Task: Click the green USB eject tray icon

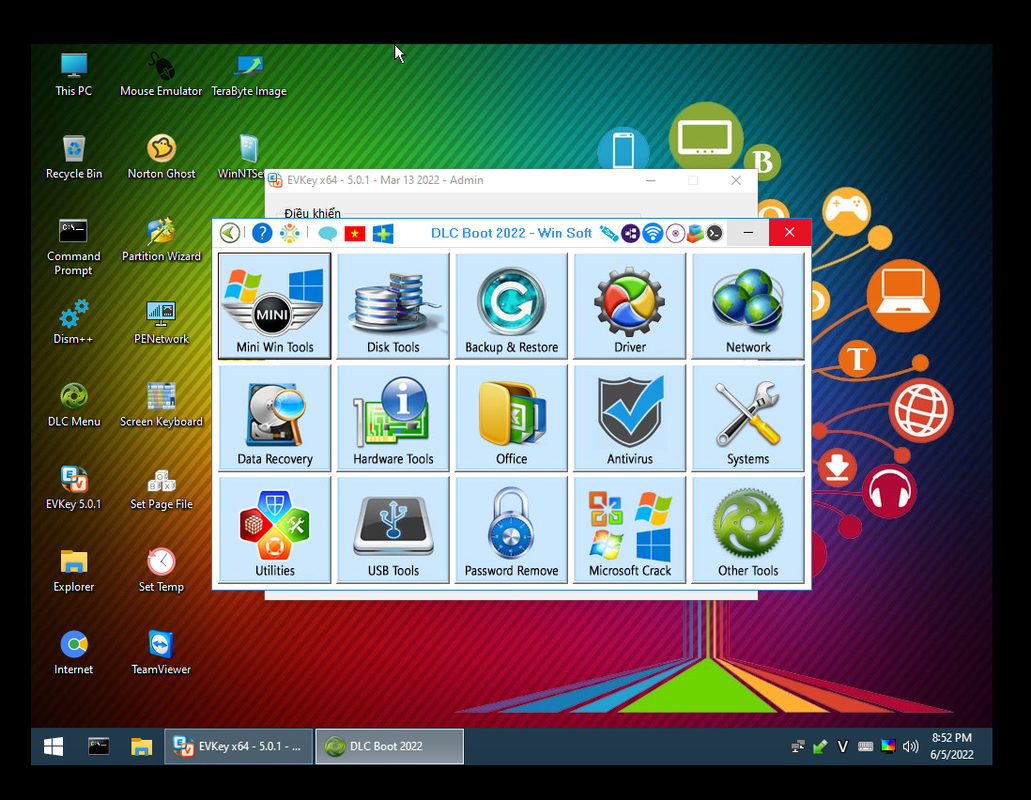Action: pyautogui.click(x=820, y=746)
